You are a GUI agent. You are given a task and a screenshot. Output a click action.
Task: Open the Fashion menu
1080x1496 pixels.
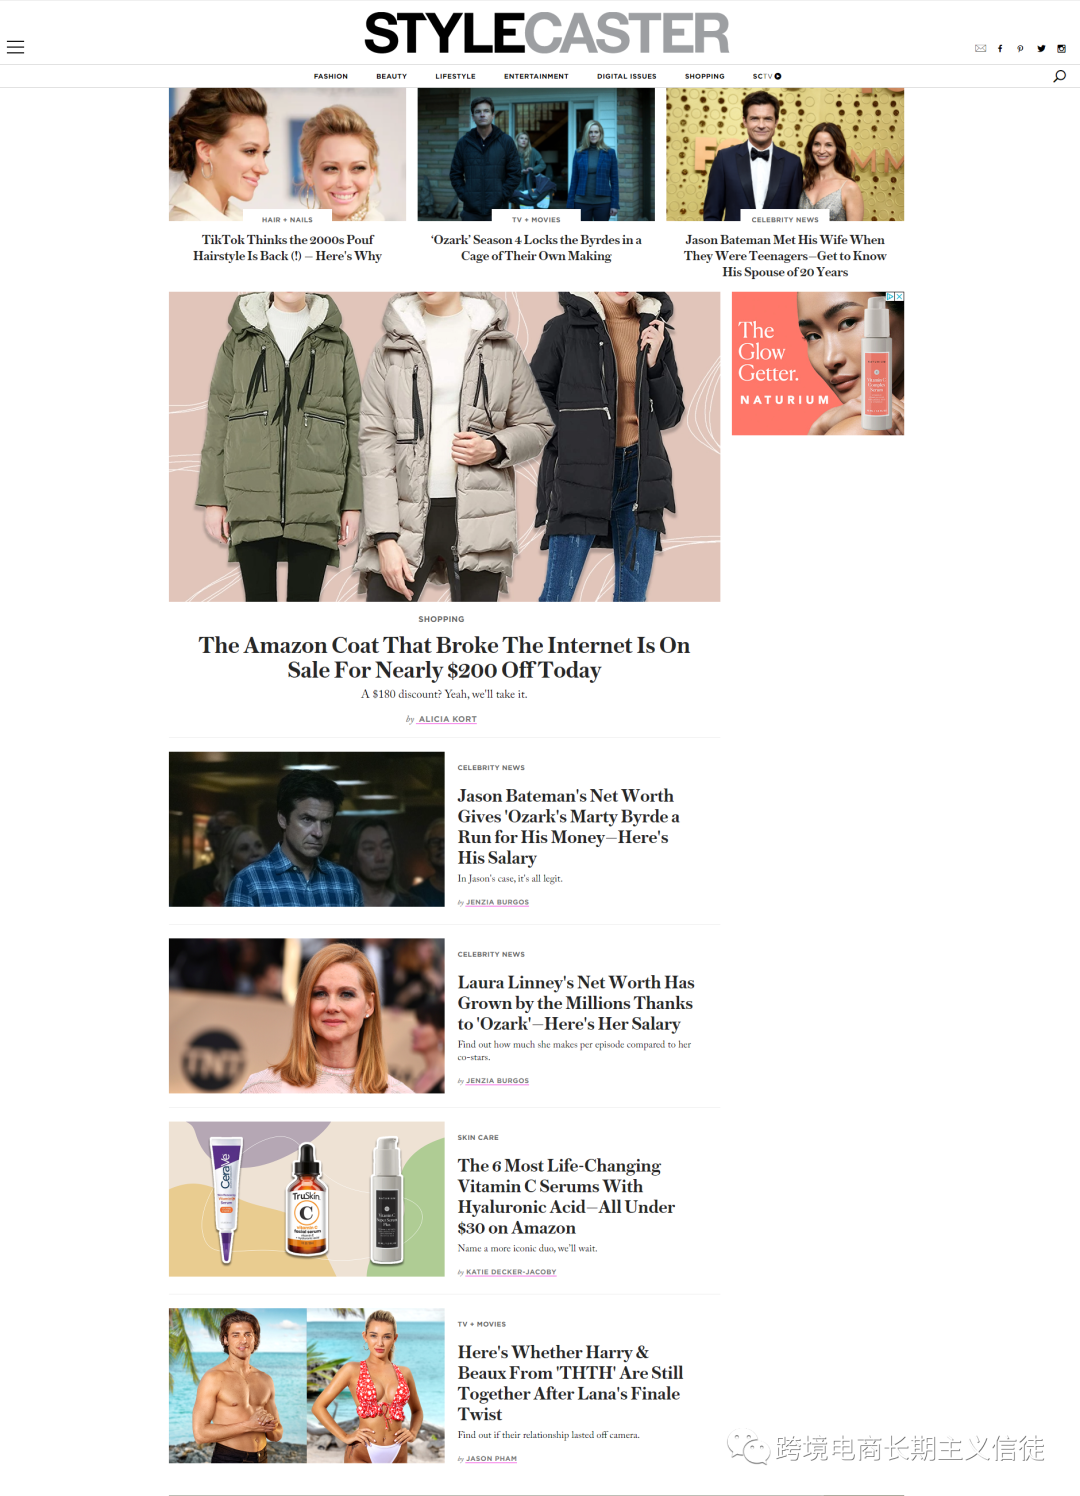coord(331,76)
